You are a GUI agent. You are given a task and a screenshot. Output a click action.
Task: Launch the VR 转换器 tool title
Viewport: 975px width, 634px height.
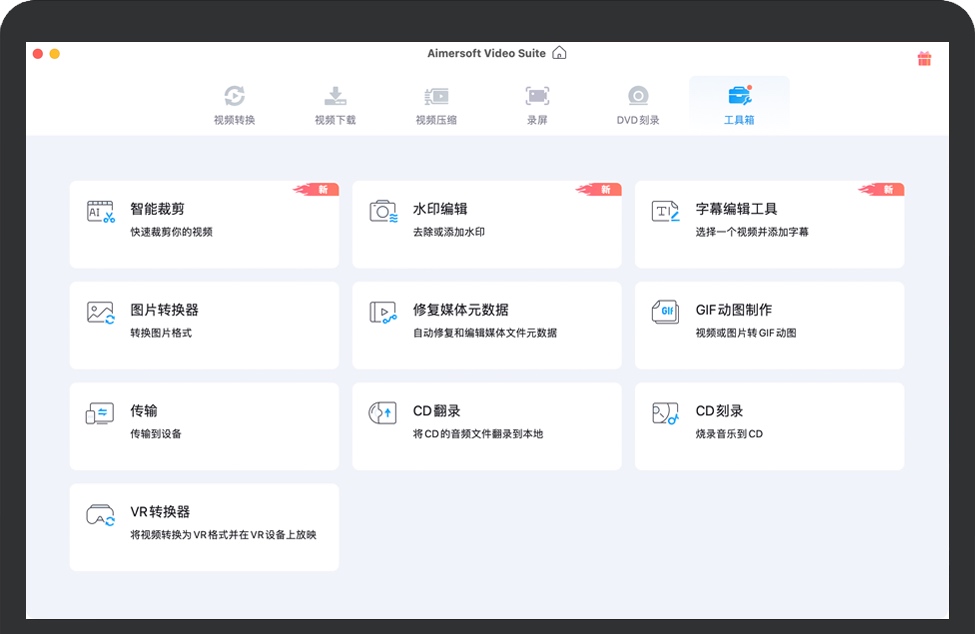[x=160, y=512]
